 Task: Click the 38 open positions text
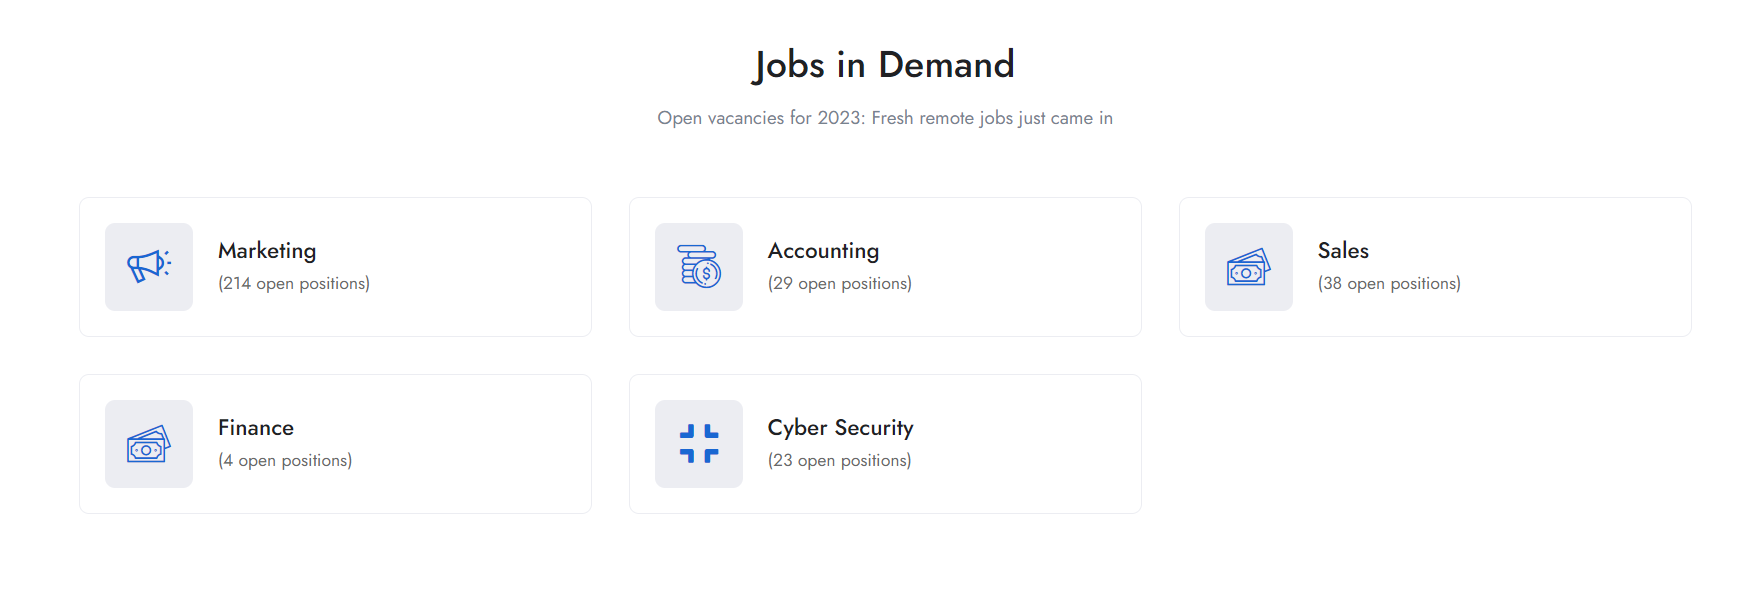(x=1389, y=284)
